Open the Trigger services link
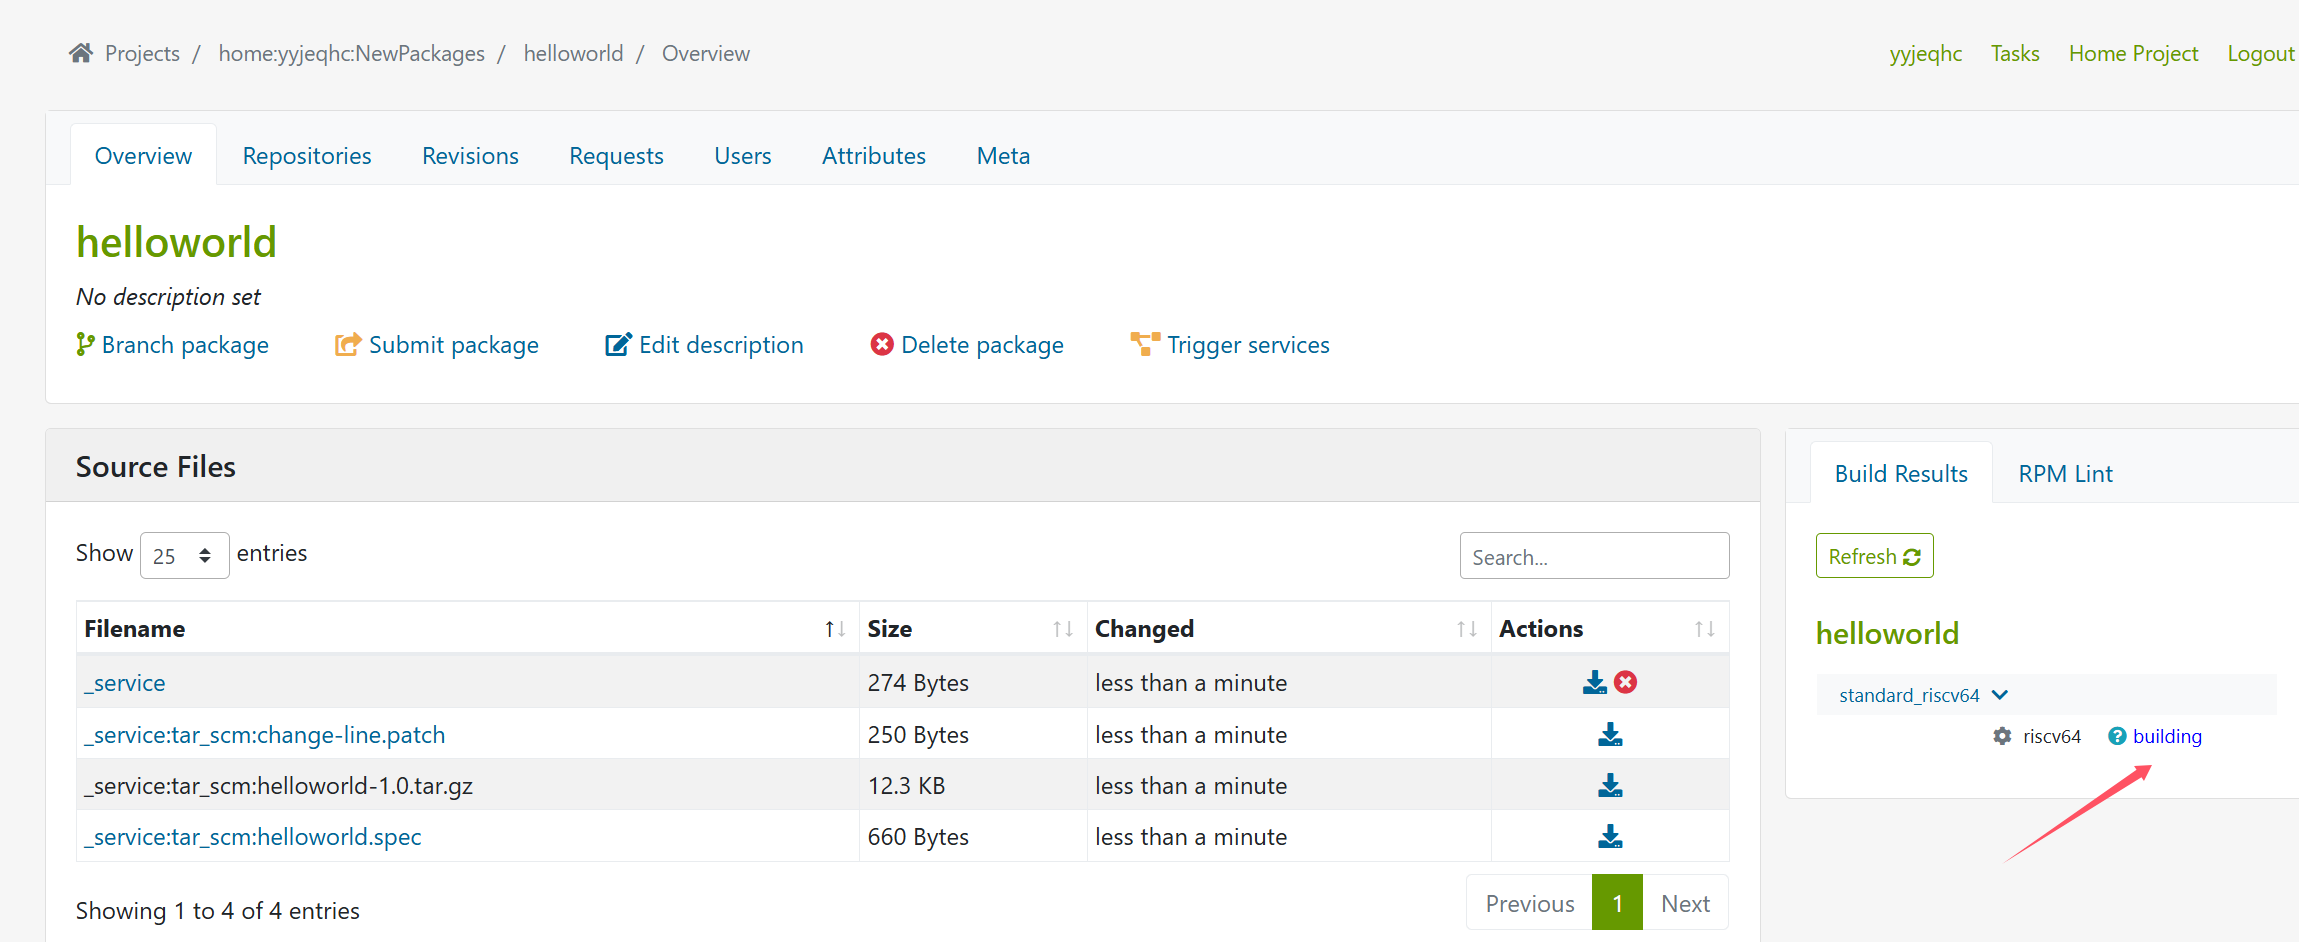 tap(1247, 345)
